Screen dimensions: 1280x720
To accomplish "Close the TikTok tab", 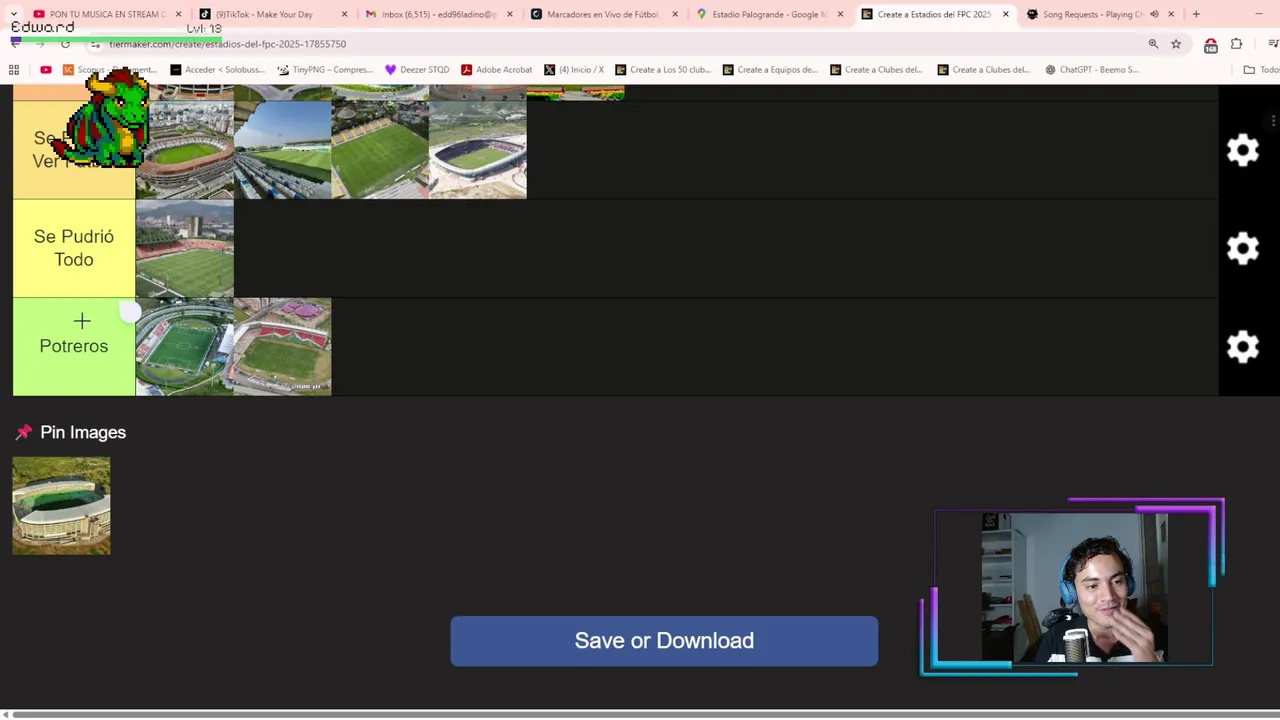I will (x=344, y=14).
